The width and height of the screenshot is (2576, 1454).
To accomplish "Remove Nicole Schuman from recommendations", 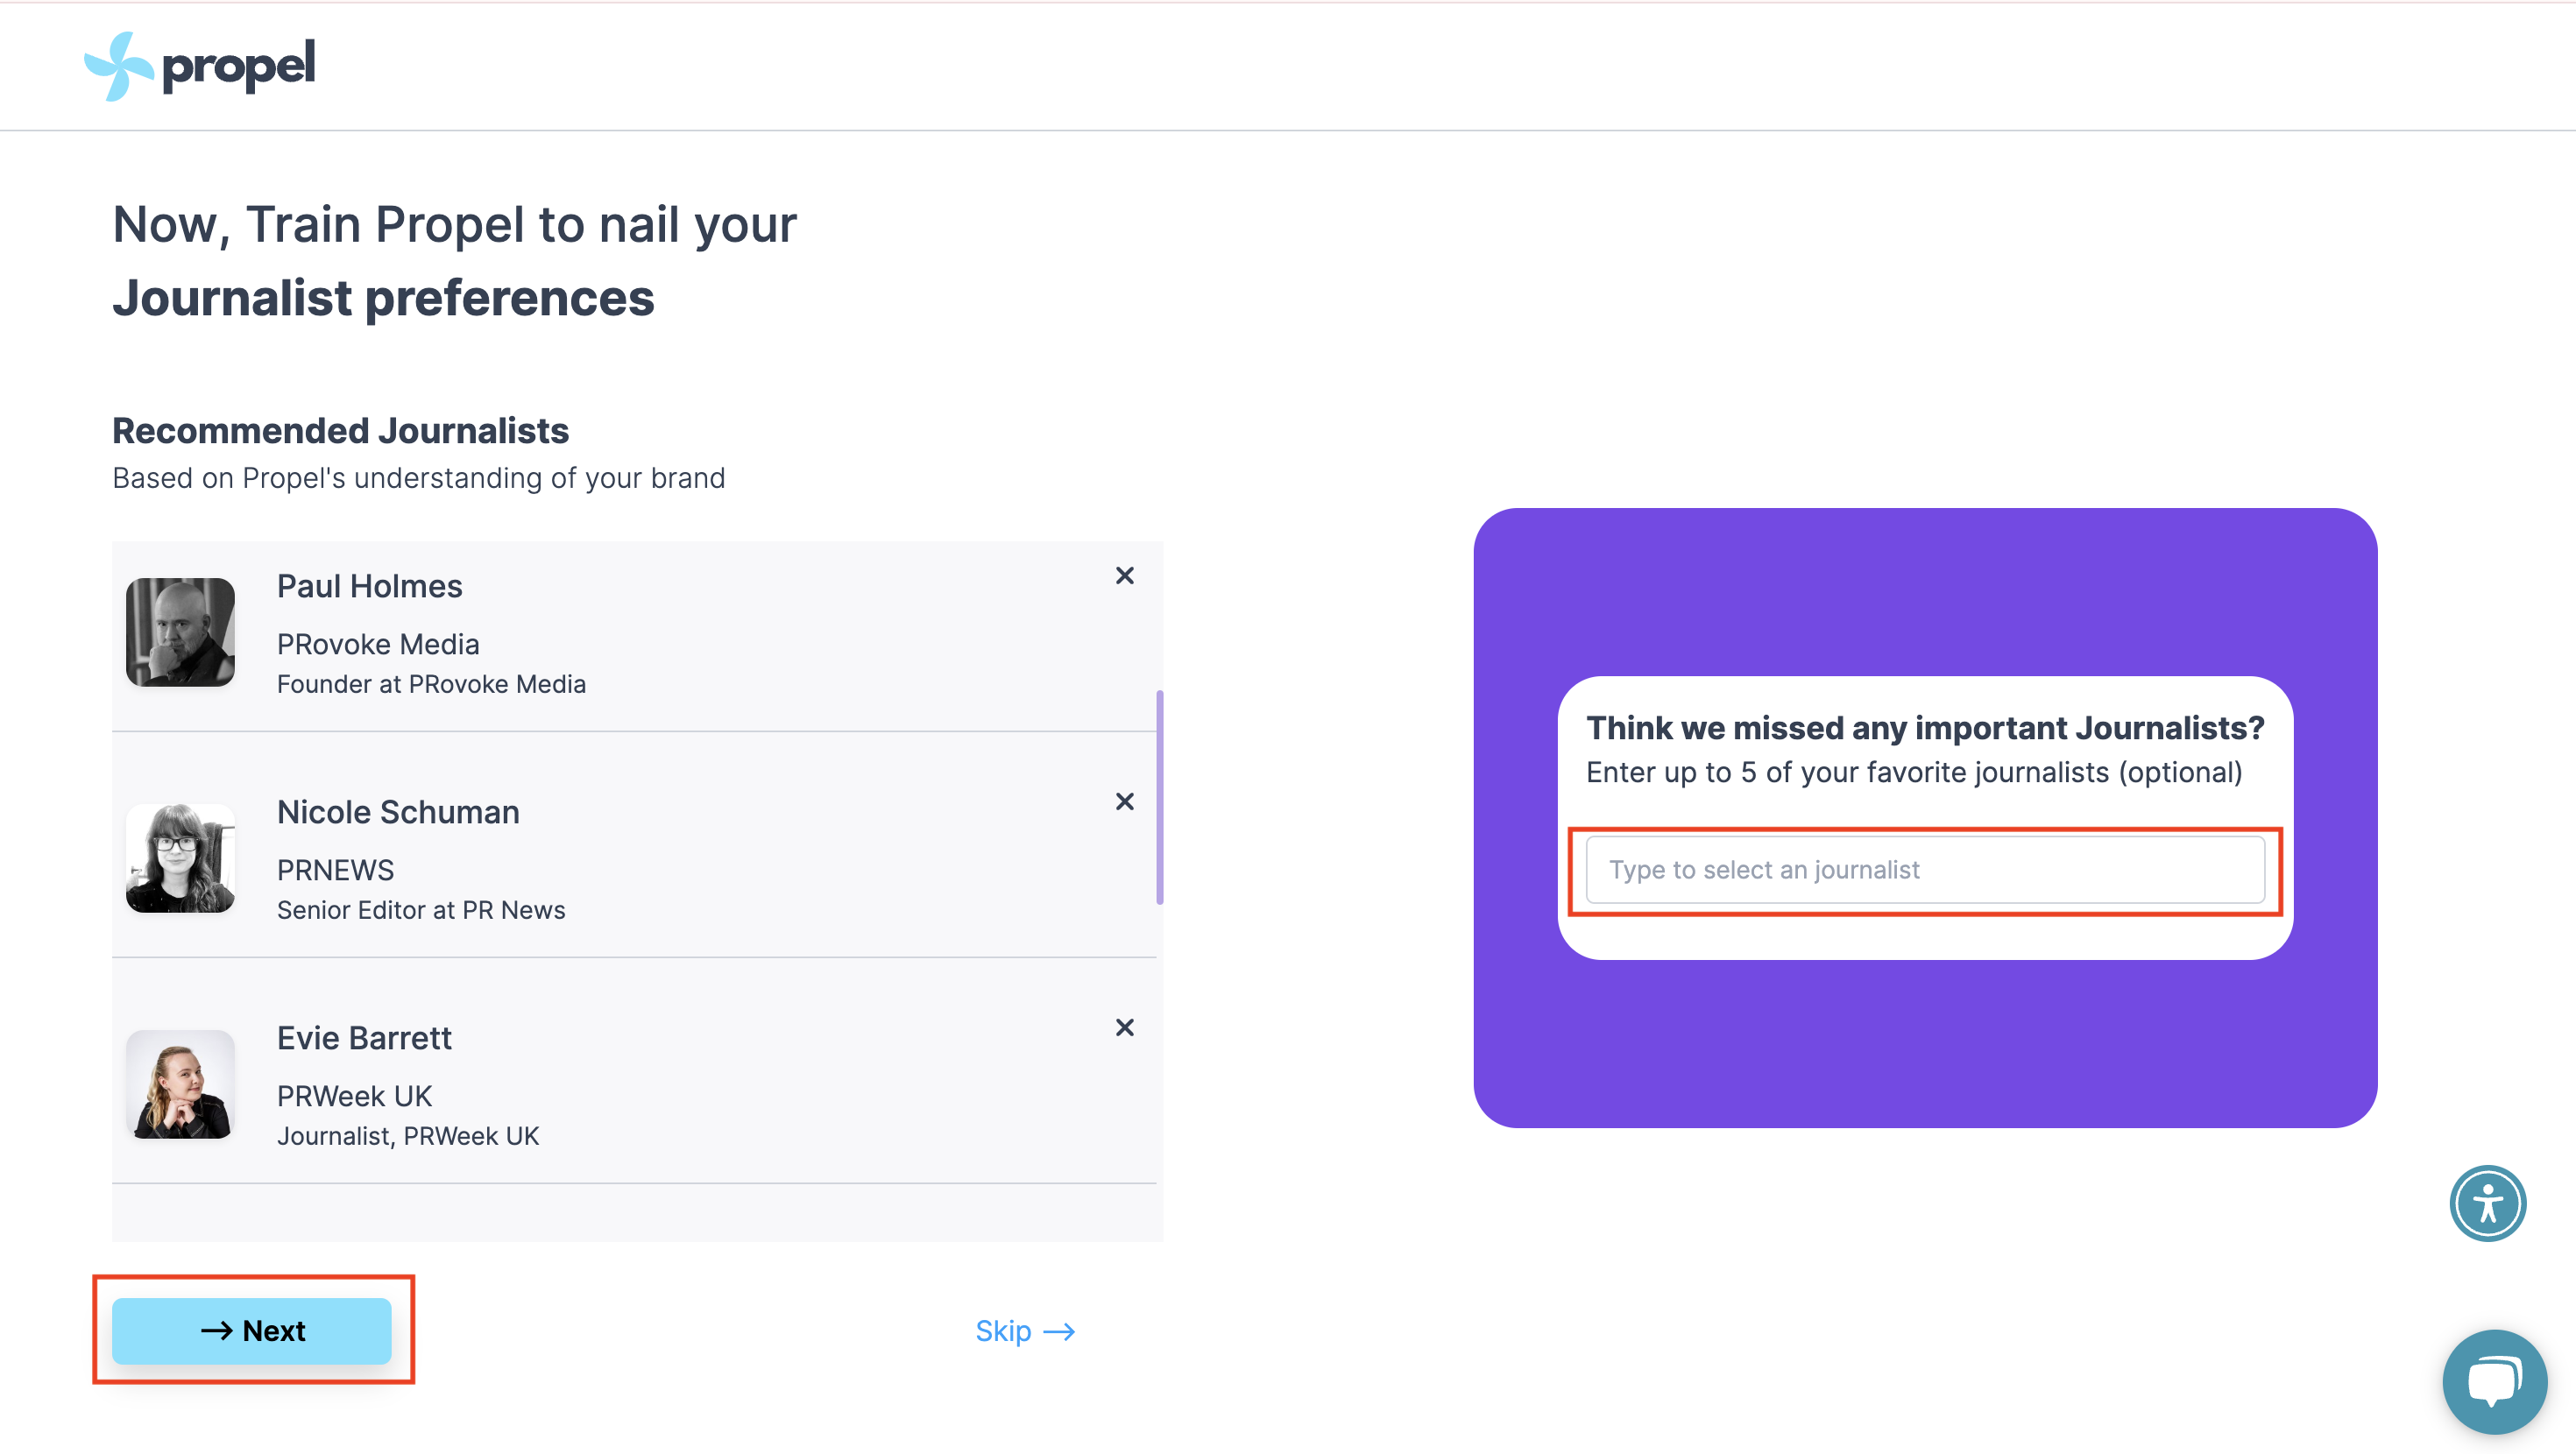I will click(1124, 802).
